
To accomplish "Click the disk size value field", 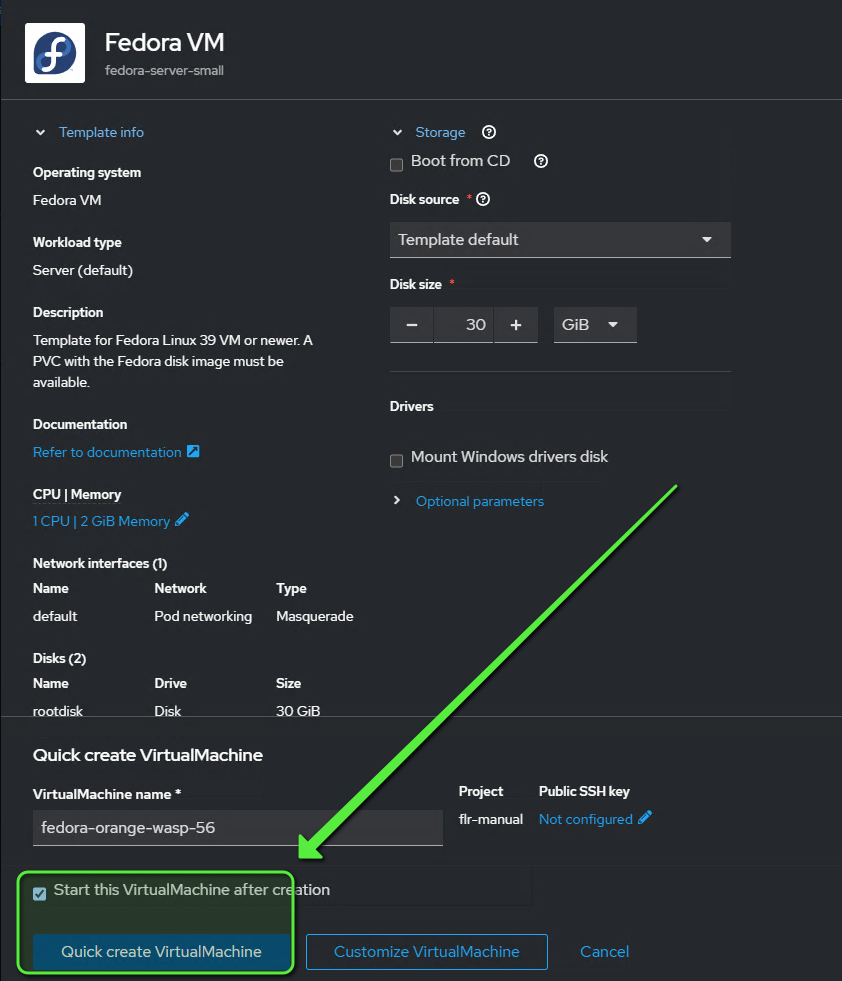I will click(x=464, y=325).
